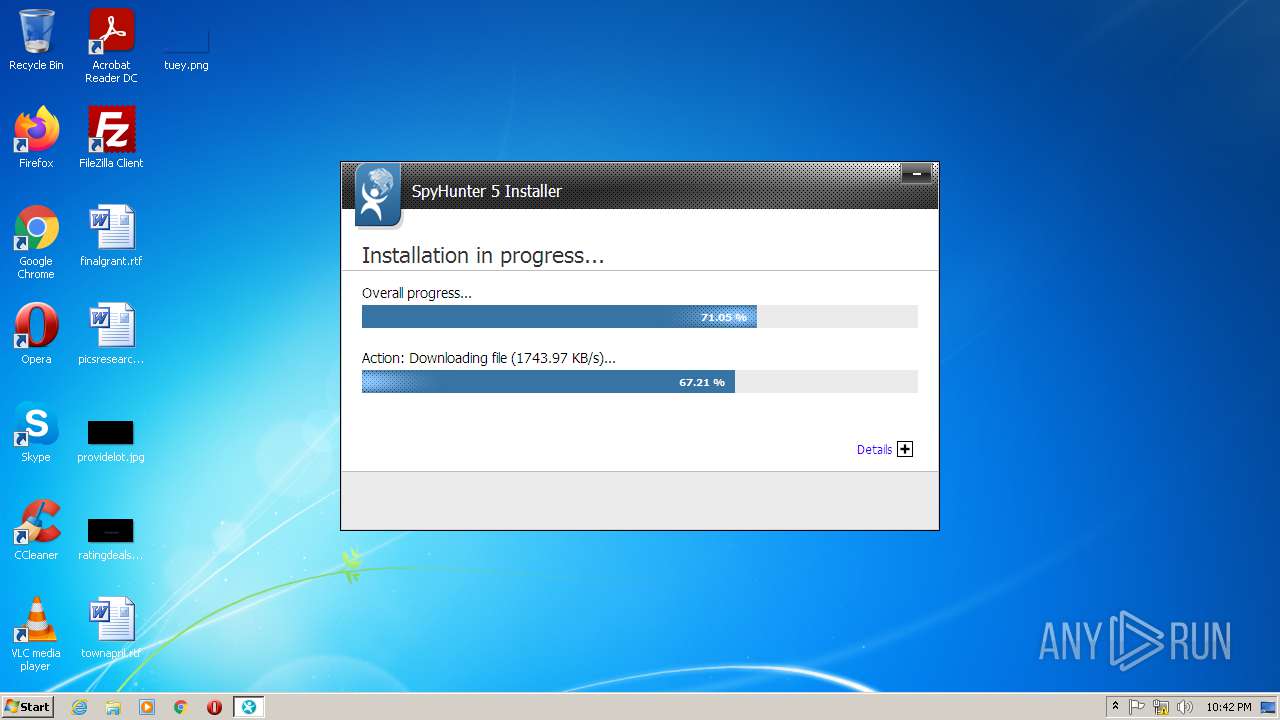Select tuey.png file on desktop

[186, 46]
